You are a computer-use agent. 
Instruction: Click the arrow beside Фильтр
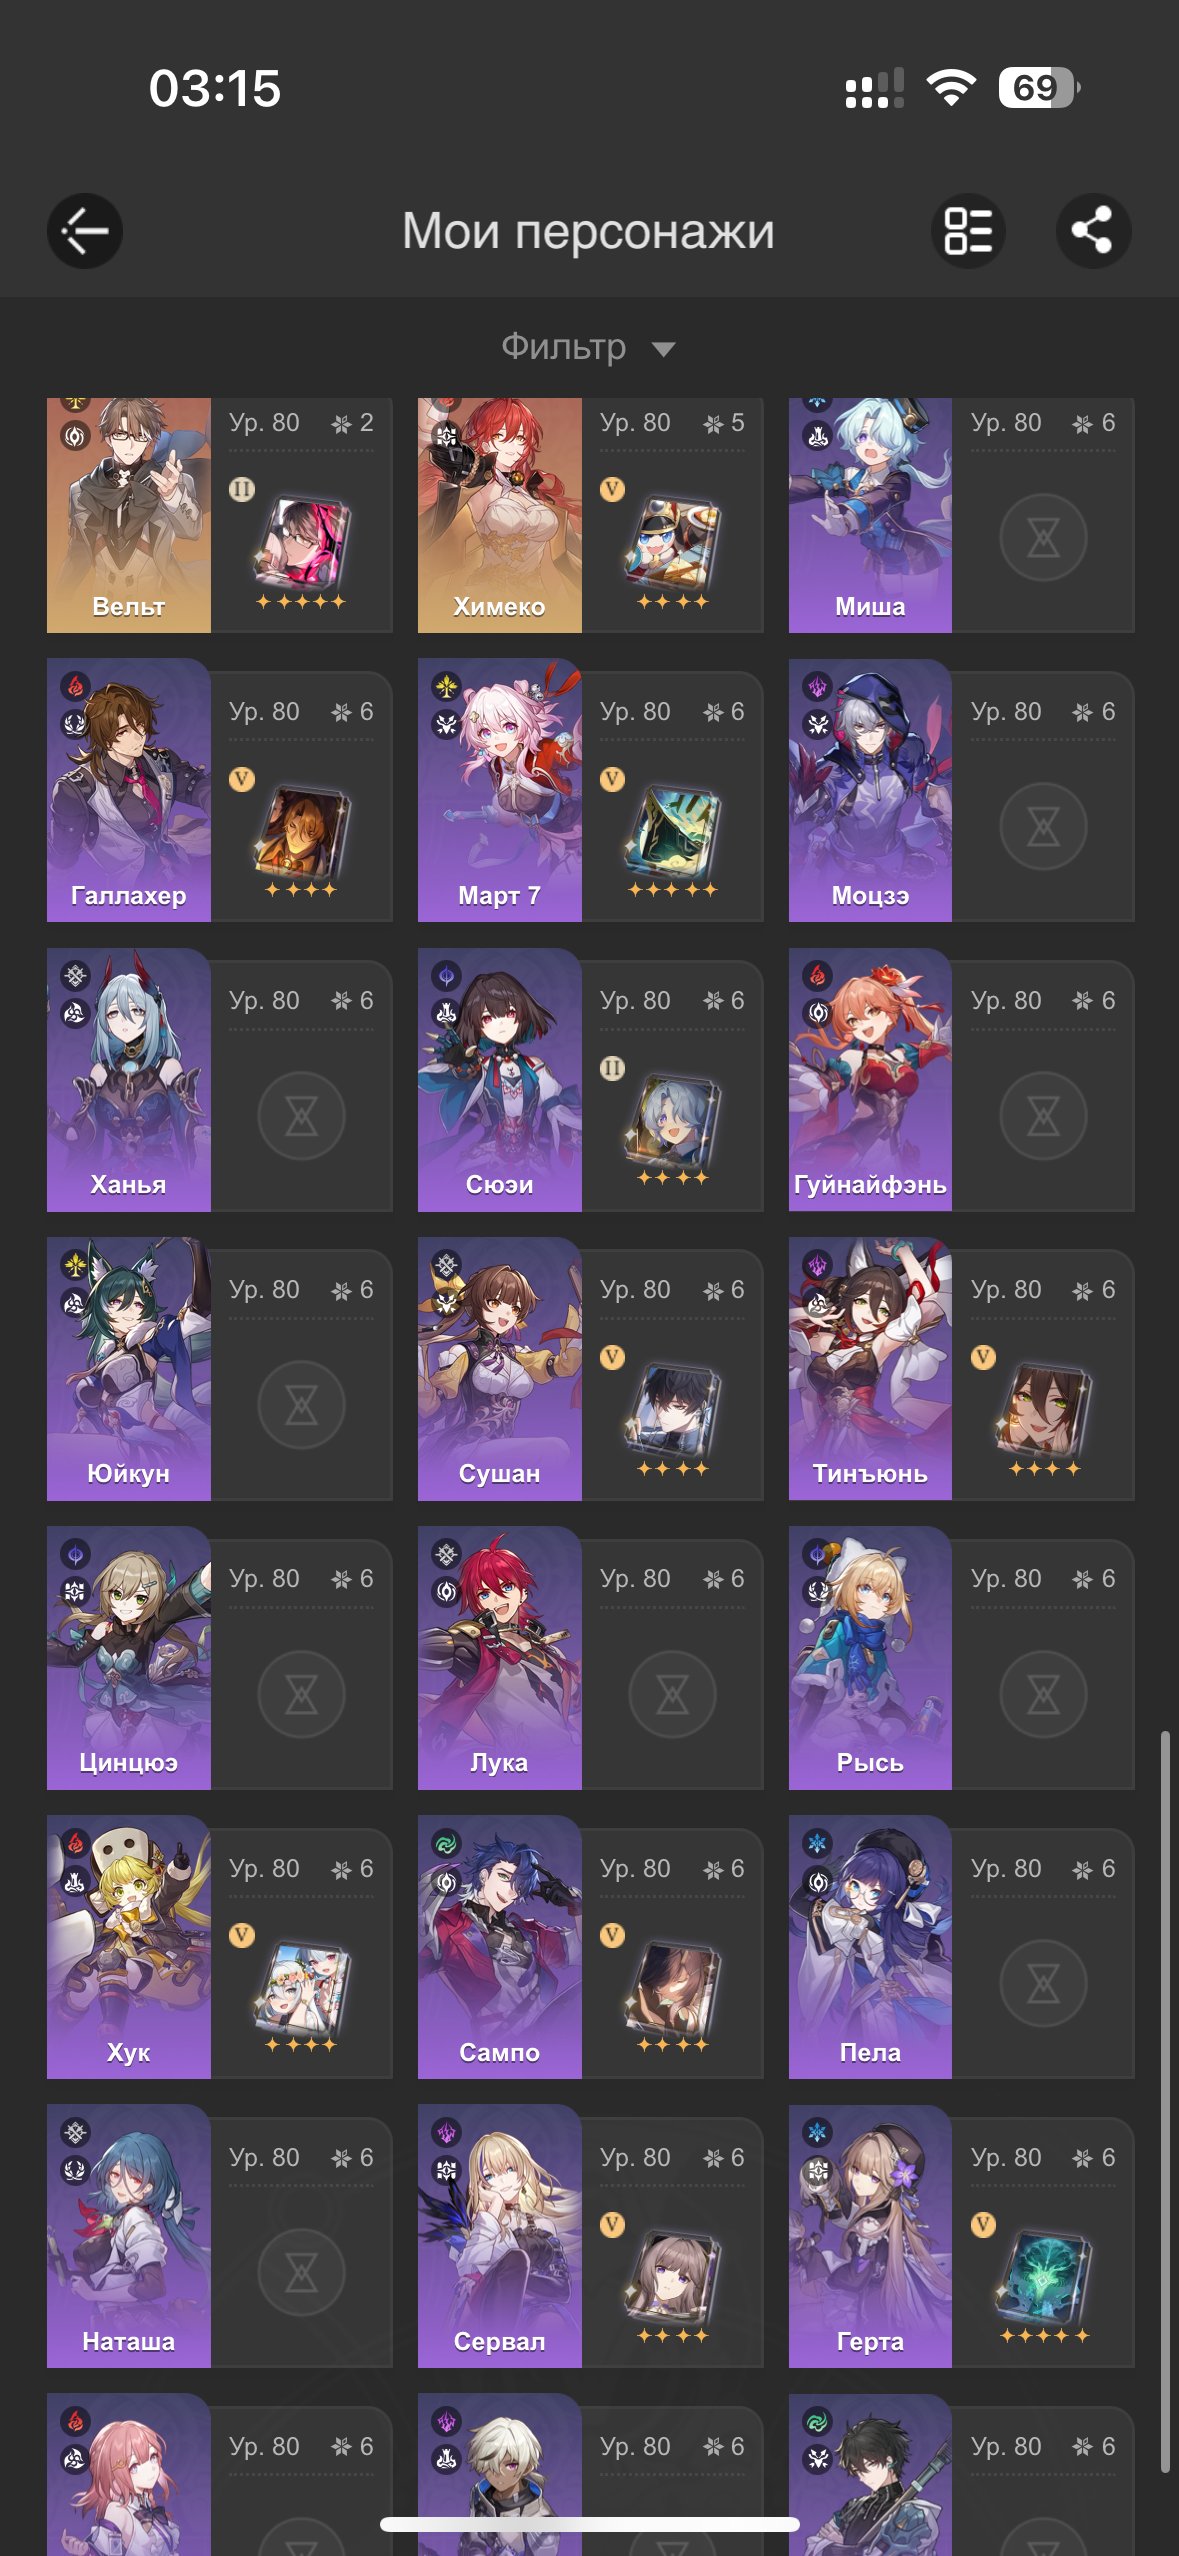663,349
